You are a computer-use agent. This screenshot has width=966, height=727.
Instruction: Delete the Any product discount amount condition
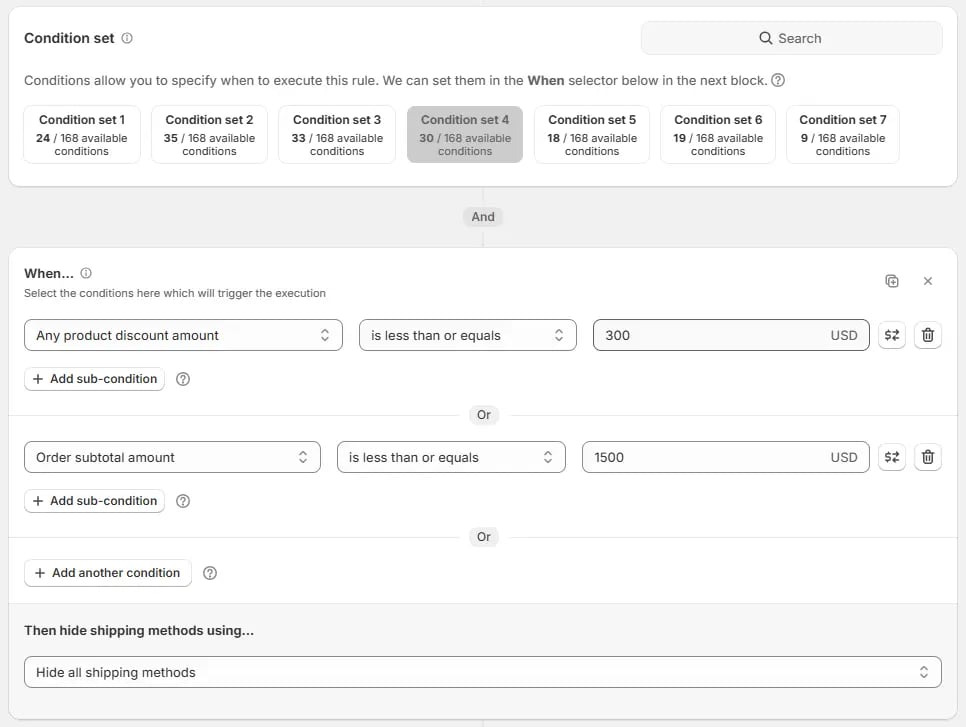tap(928, 335)
